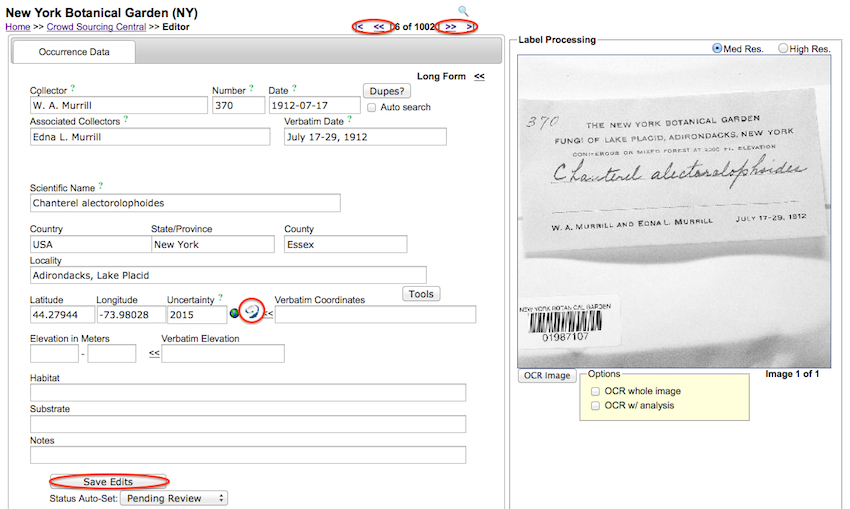Jump to last record arrow

tap(471, 27)
